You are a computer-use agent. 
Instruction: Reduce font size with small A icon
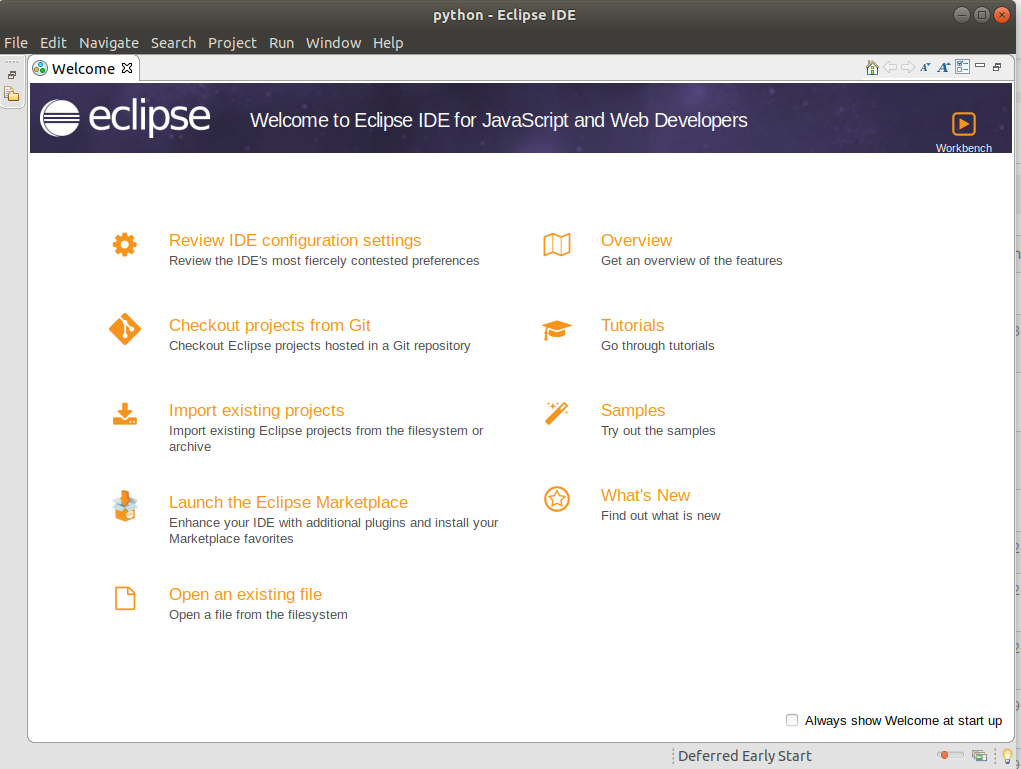[925, 67]
